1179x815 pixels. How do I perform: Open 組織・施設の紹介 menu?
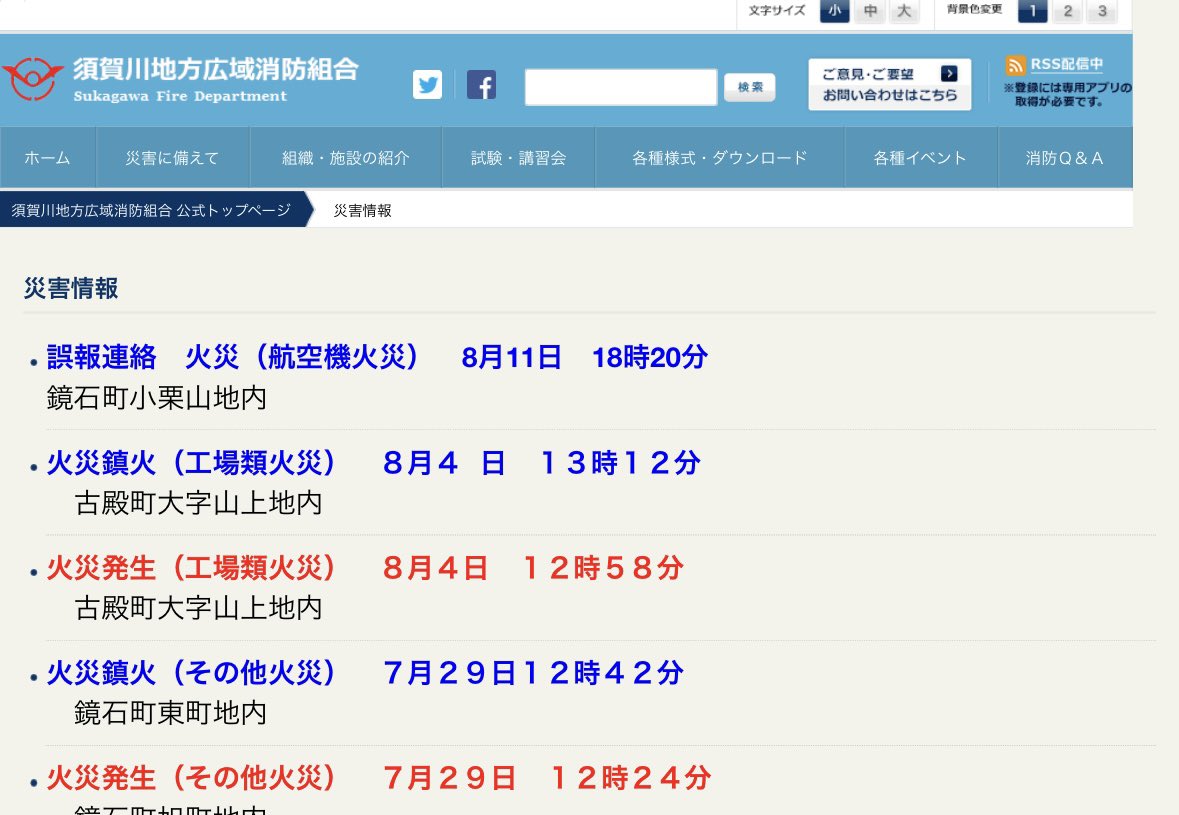(x=346, y=157)
